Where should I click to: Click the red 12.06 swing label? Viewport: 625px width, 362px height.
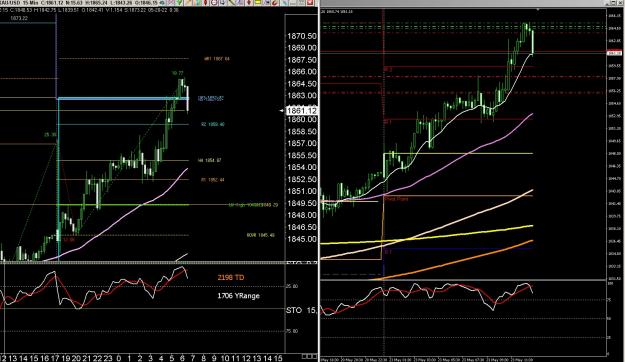pyautogui.click(x=69, y=240)
